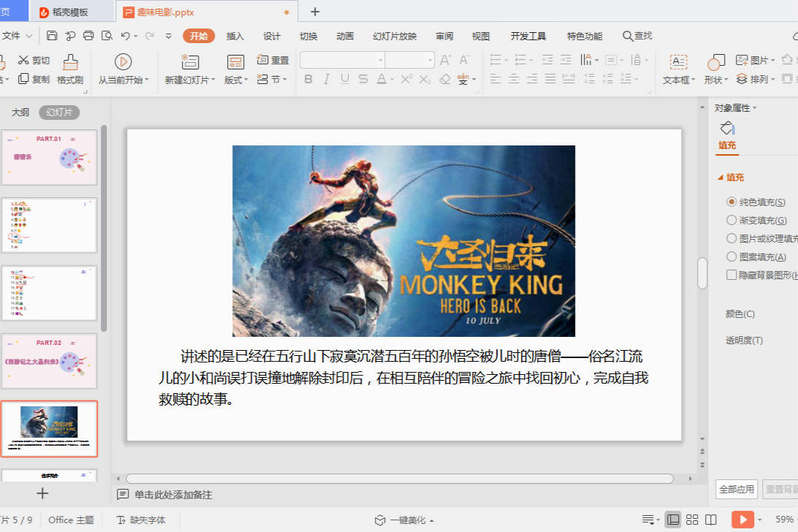Expand the 版式 layout dropdown
This screenshot has height=532, width=798.
coord(235,80)
